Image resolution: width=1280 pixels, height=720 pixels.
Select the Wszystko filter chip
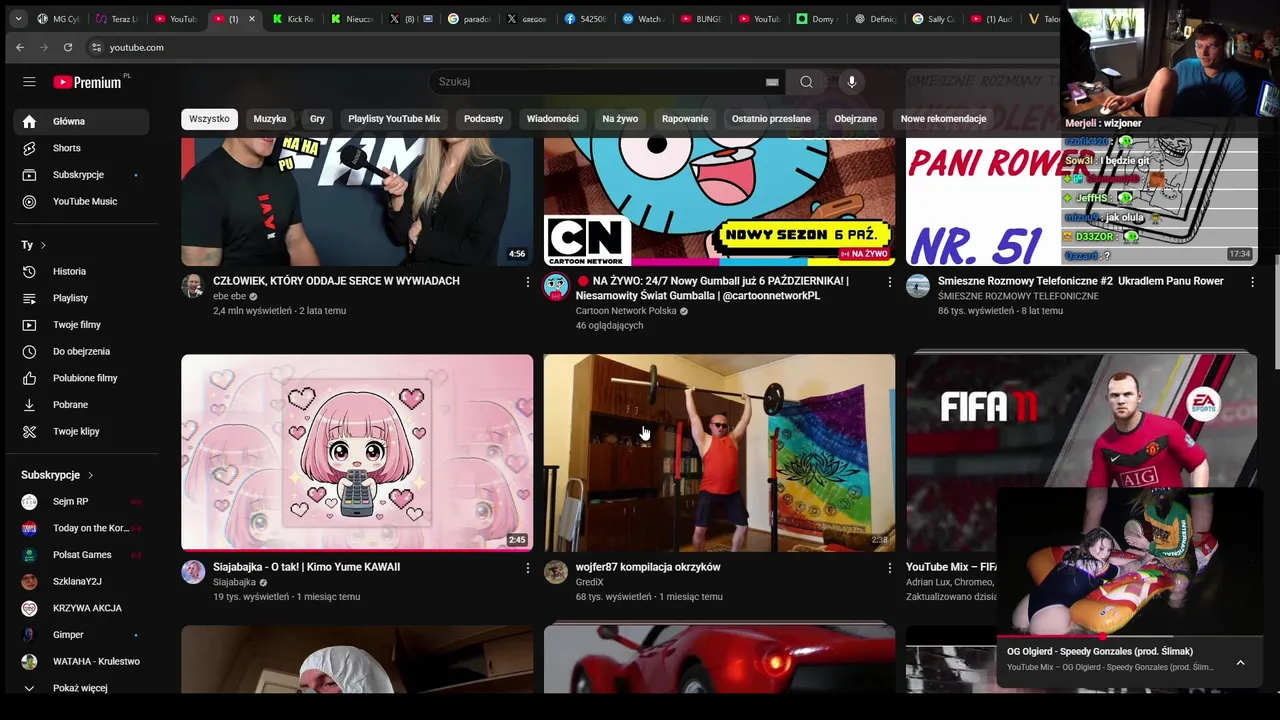[209, 119]
